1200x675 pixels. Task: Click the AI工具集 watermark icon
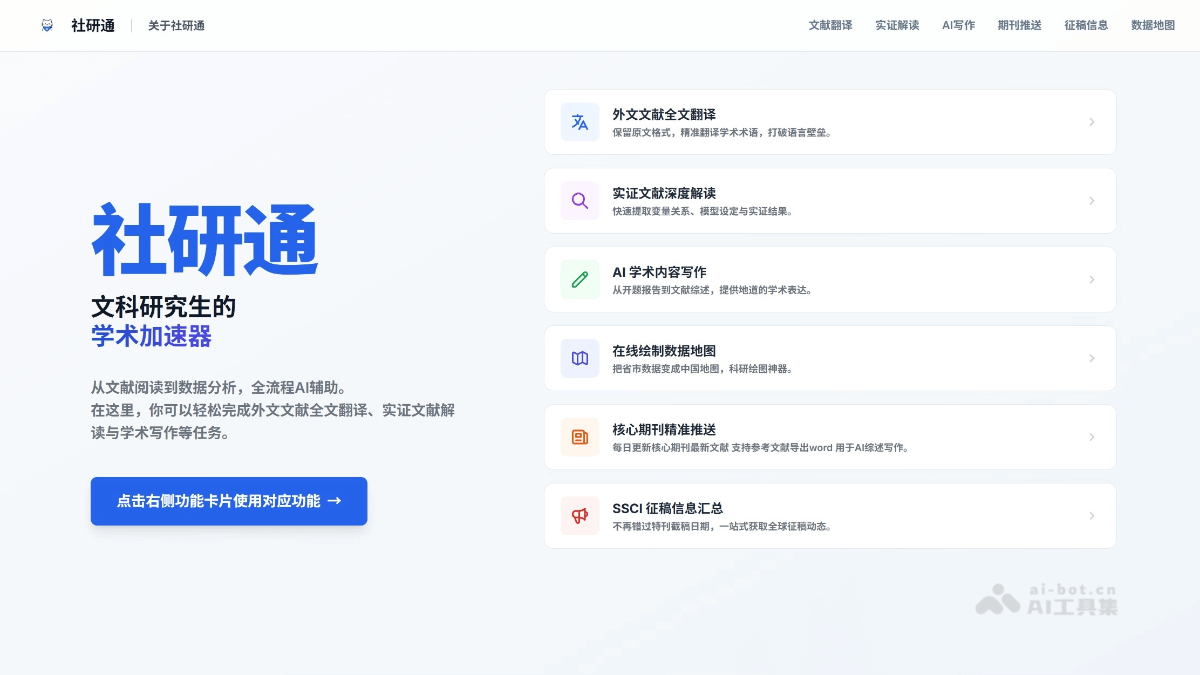(x=998, y=600)
